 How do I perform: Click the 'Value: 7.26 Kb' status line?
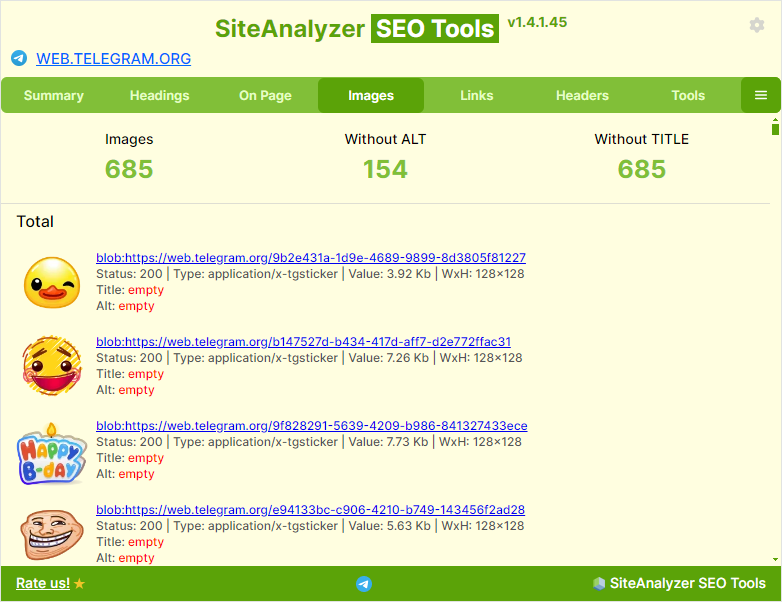309,358
